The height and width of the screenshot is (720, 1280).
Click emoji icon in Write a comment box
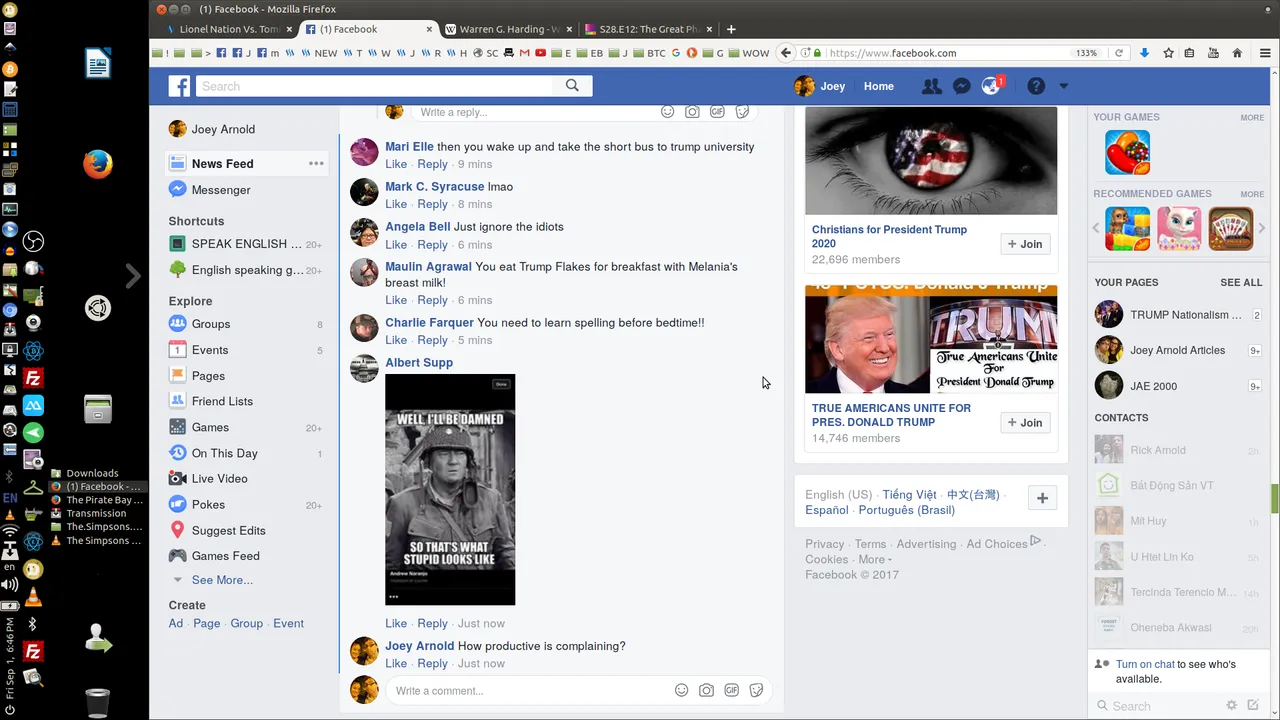[x=681, y=690]
